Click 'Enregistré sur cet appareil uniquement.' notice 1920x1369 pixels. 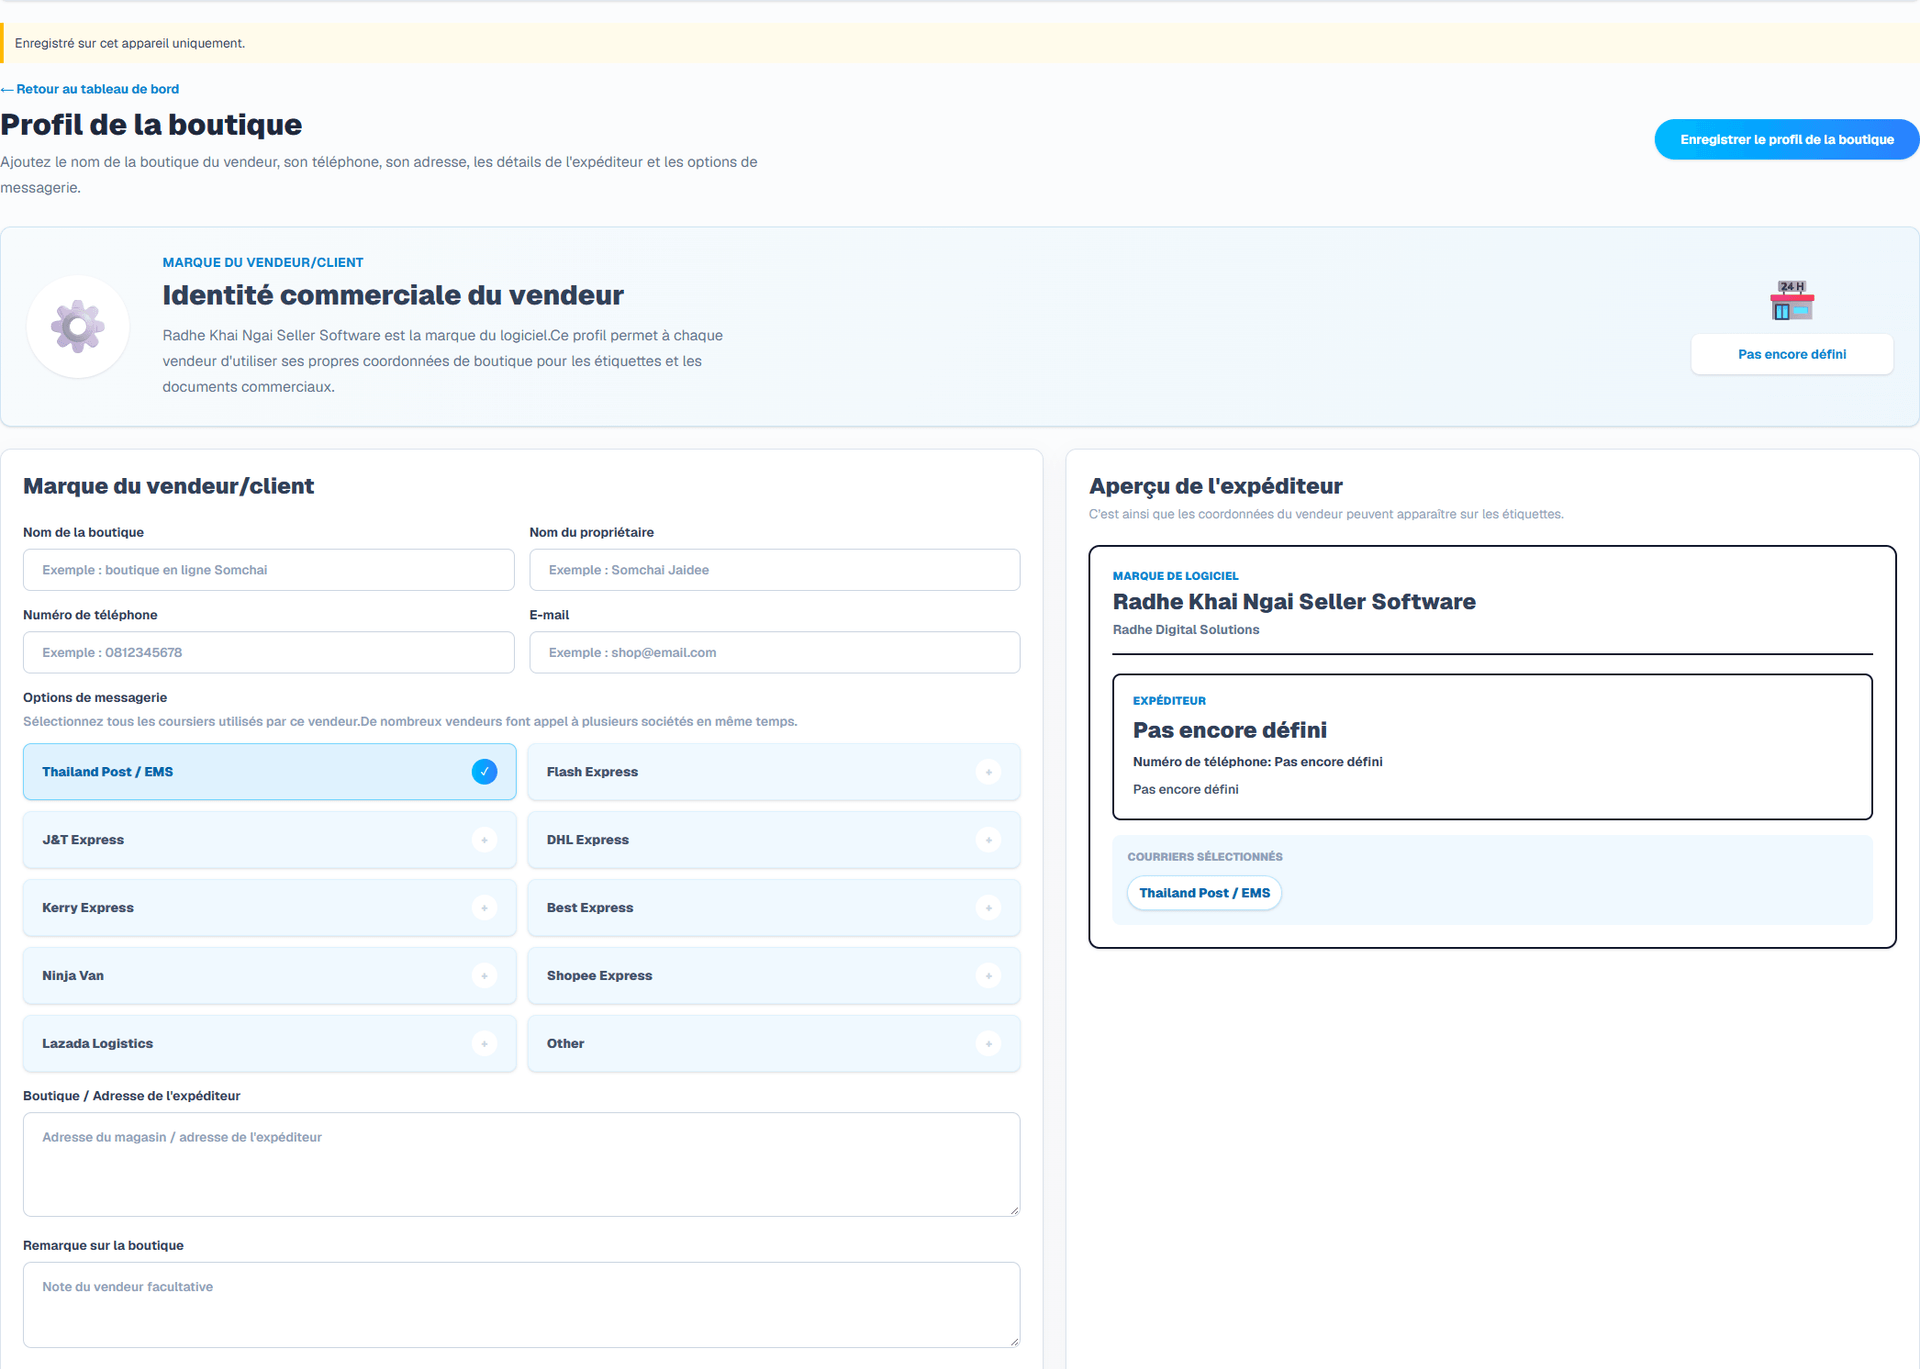pos(130,43)
